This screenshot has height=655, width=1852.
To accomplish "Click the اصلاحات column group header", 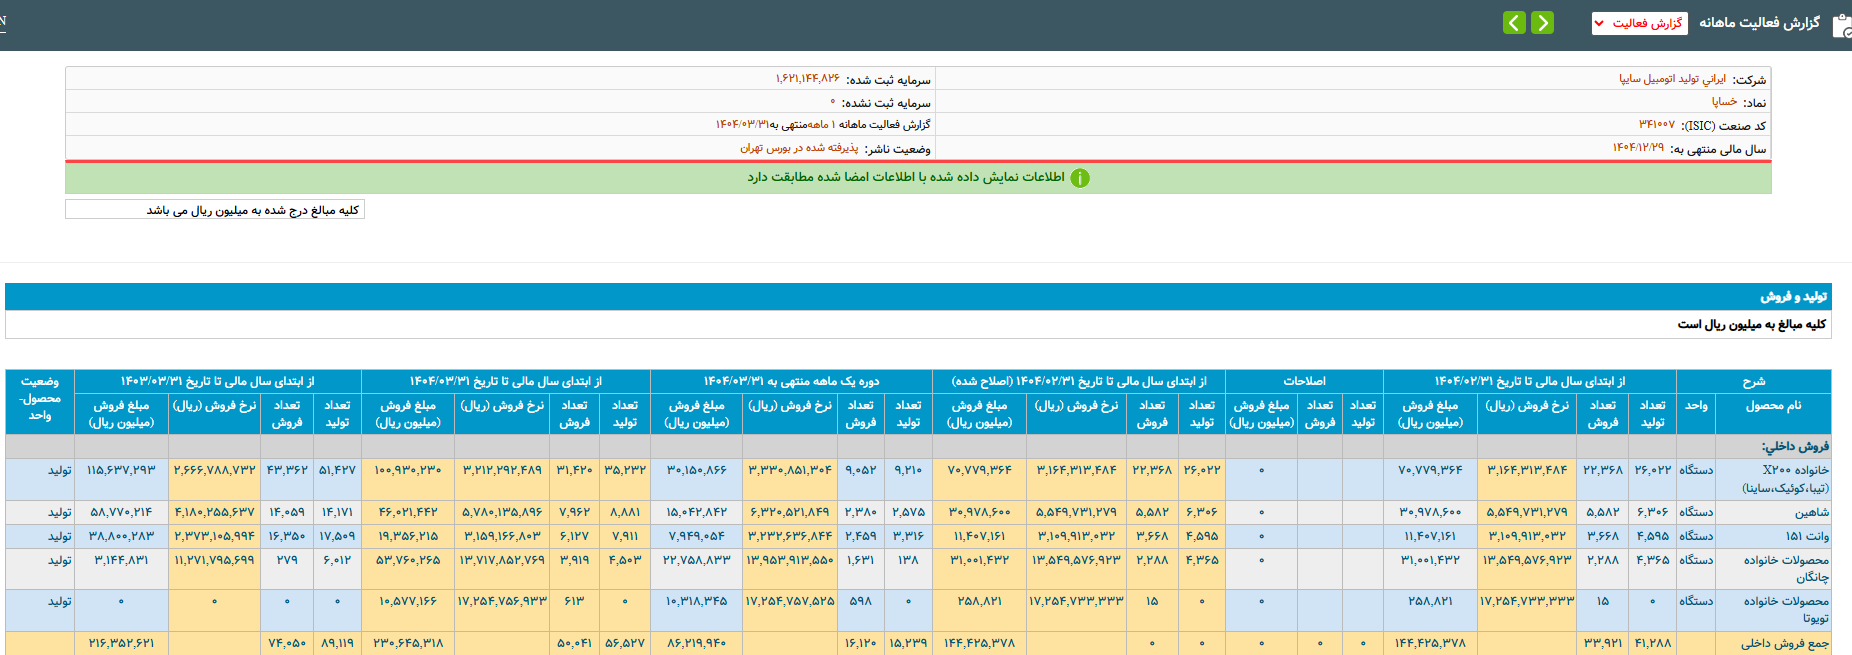I will pyautogui.click(x=1304, y=381).
